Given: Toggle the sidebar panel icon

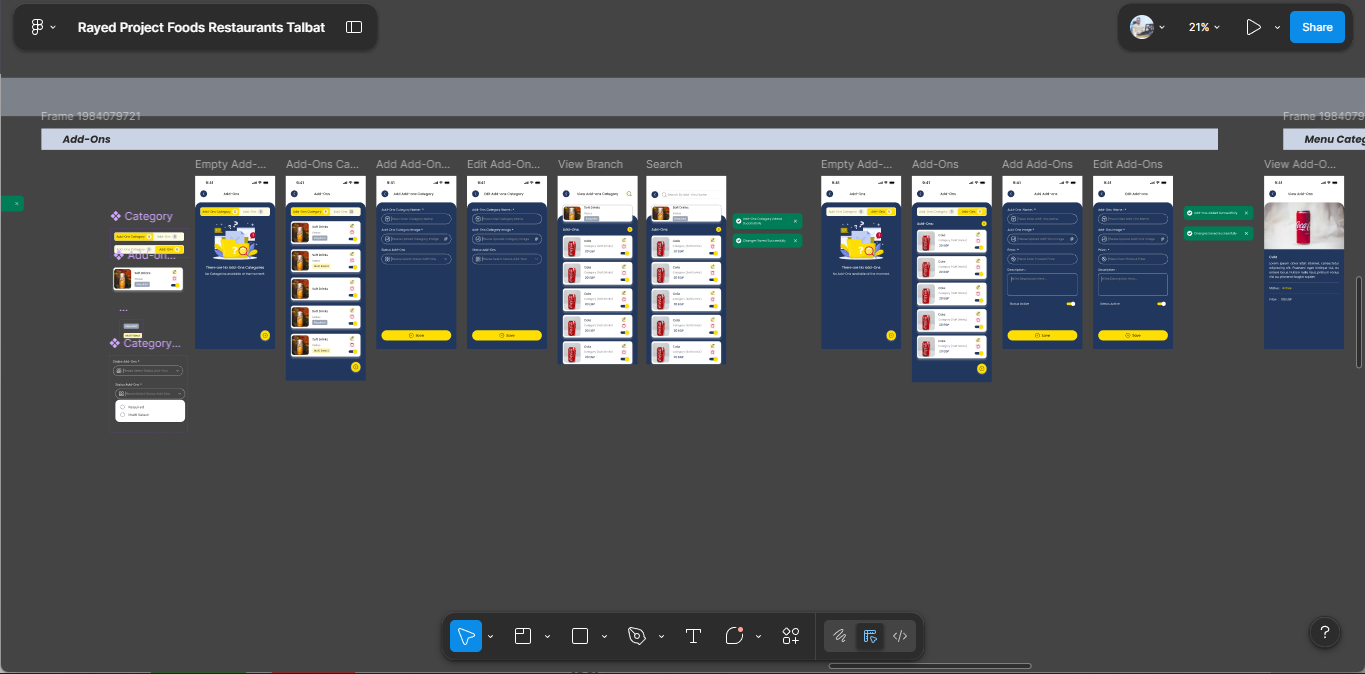Looking at the screenshot, I should click(354, 27).
